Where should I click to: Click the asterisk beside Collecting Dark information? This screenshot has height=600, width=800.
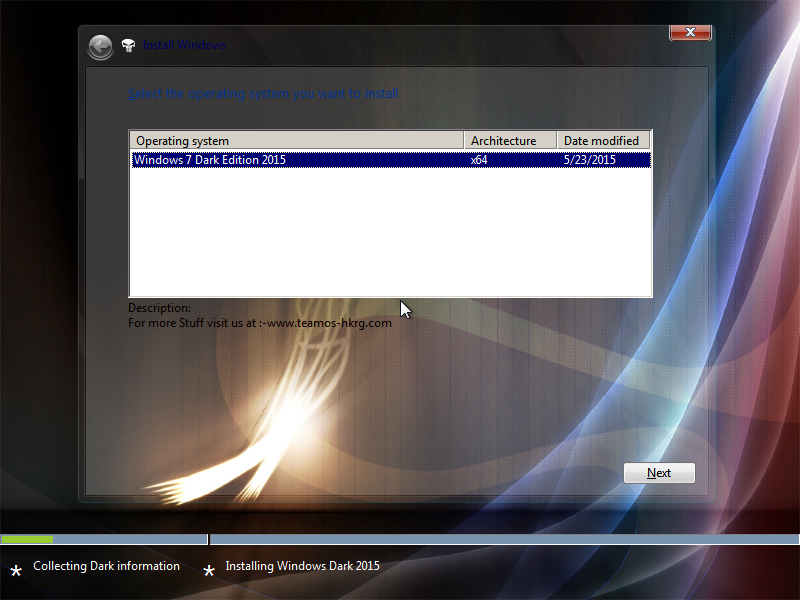click(16, 571)
